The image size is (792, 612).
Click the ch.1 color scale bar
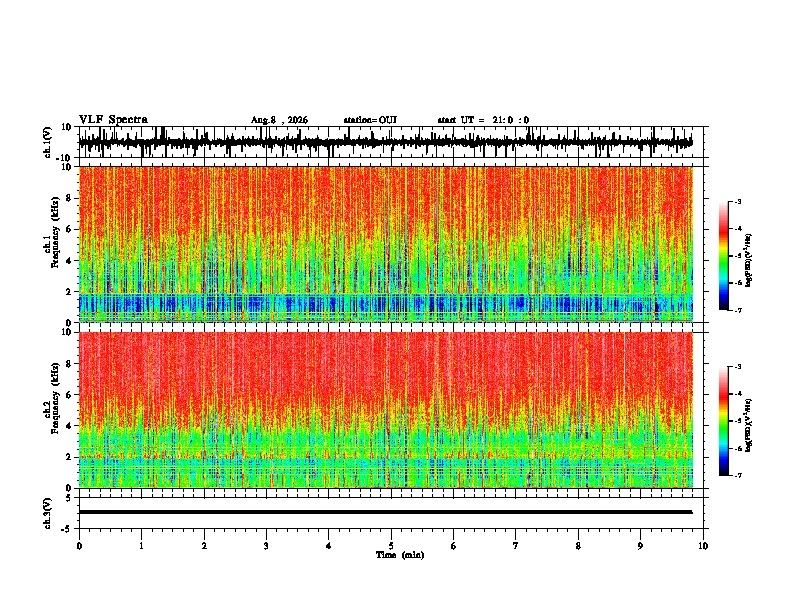point(723,256)
